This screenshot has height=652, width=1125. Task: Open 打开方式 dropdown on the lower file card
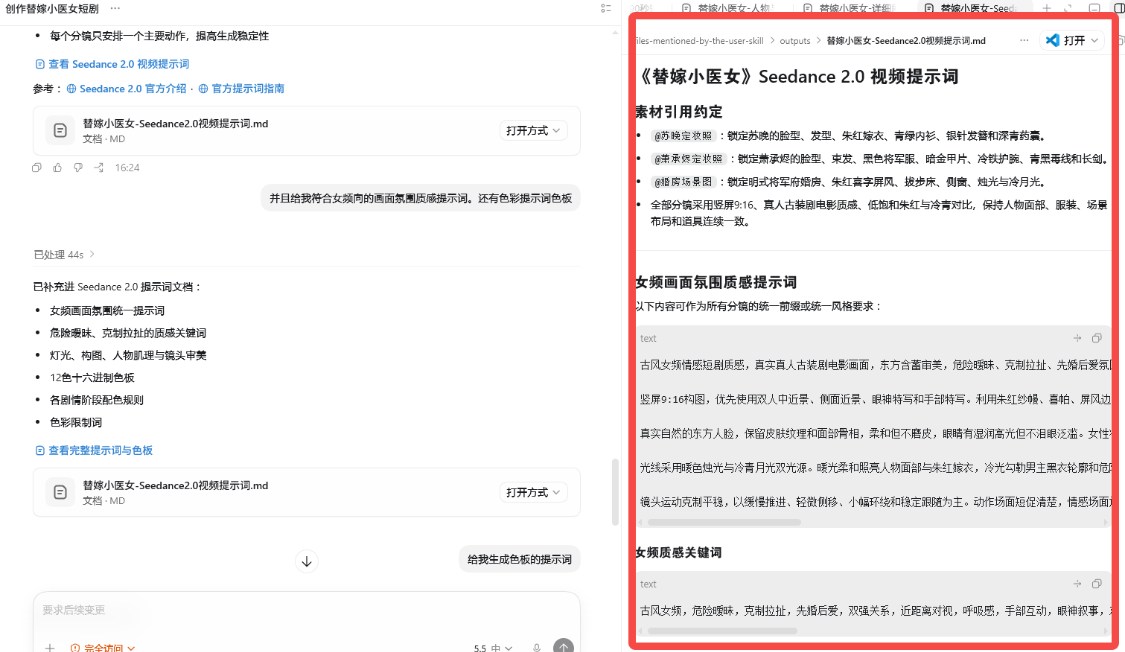click(x=532, y=492)
